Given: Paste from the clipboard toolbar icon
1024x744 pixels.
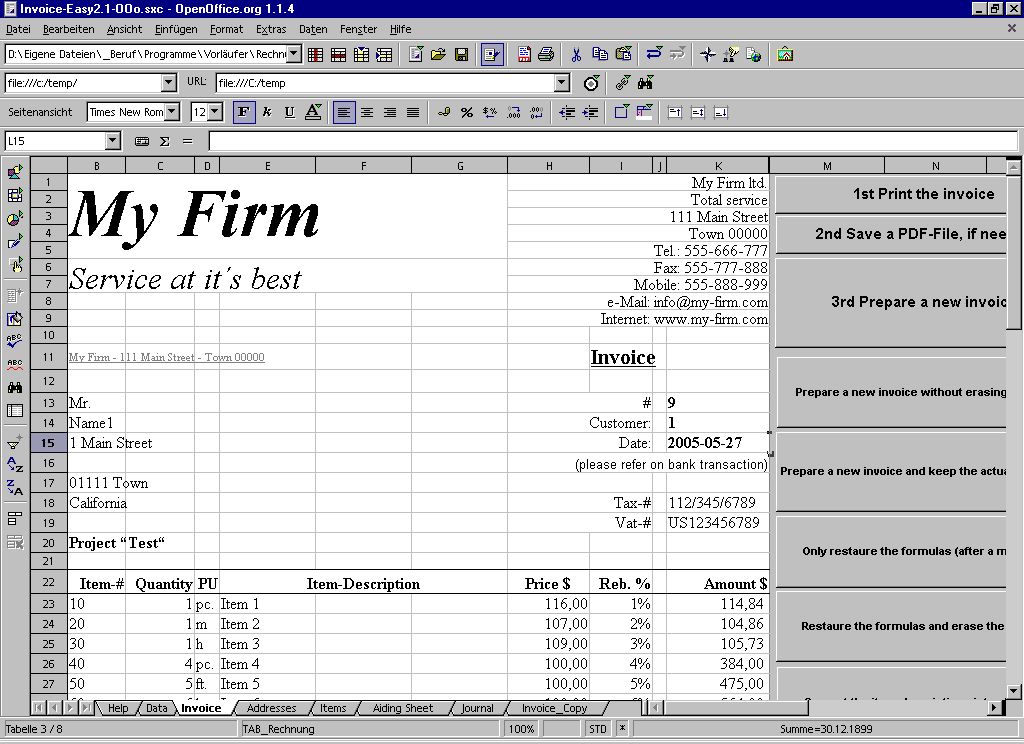Looking at the screenshot, I should (x=624, y=55).
